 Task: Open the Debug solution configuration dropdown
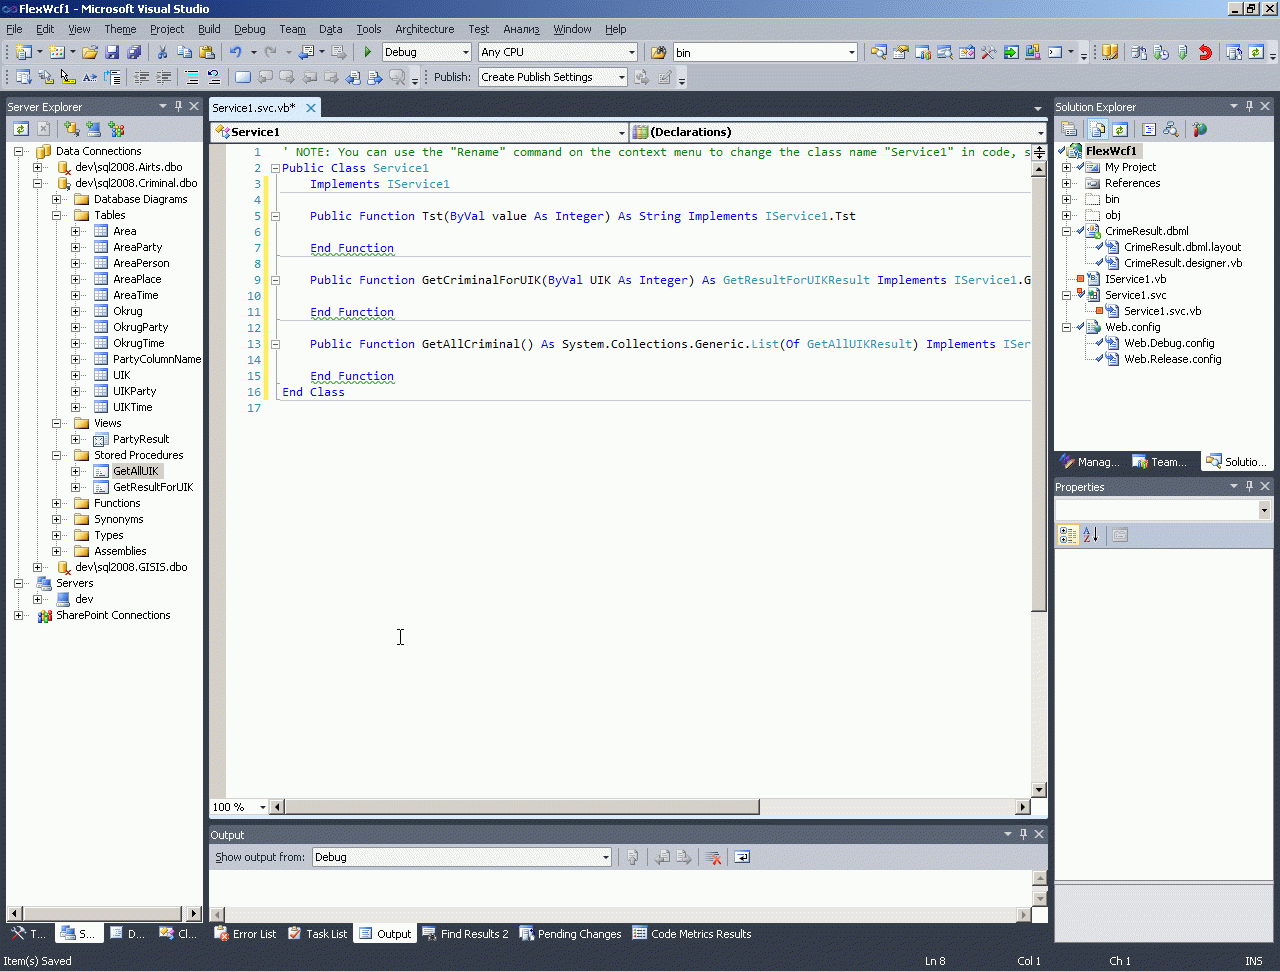(465, 52)
